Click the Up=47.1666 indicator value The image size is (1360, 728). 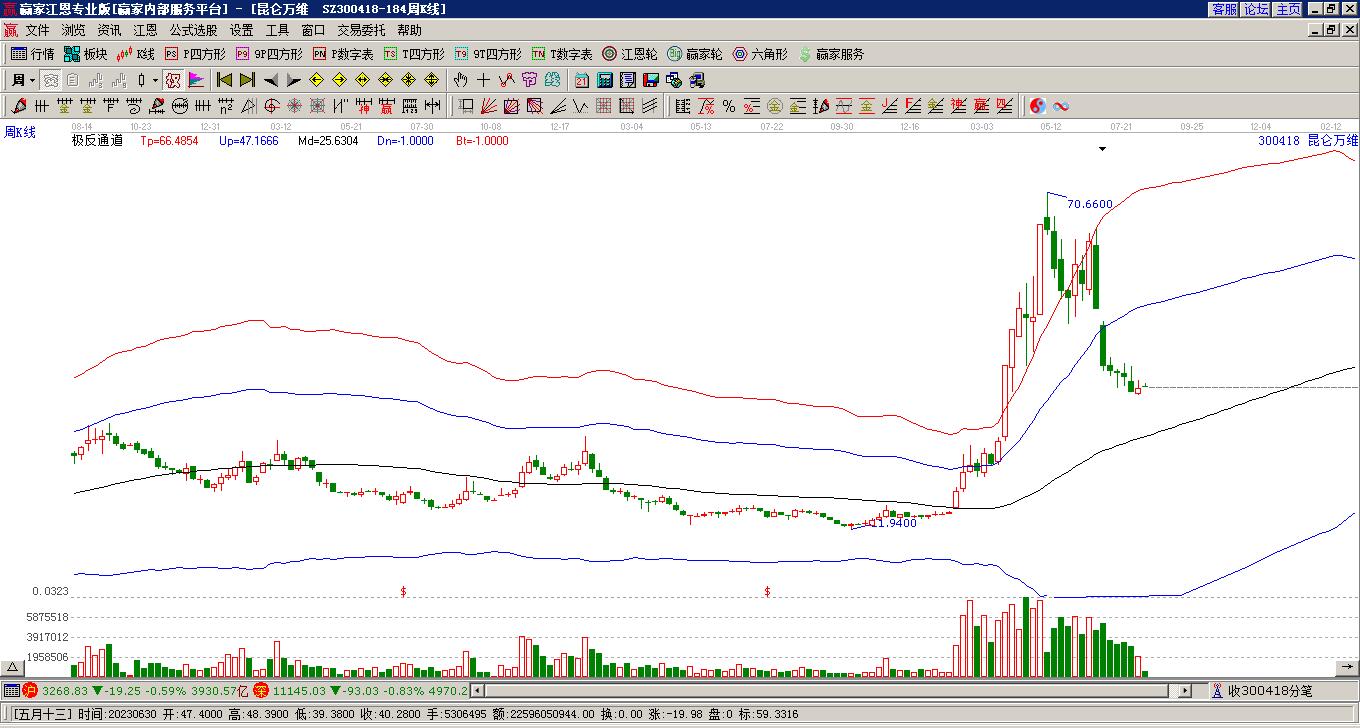(249, 141)
